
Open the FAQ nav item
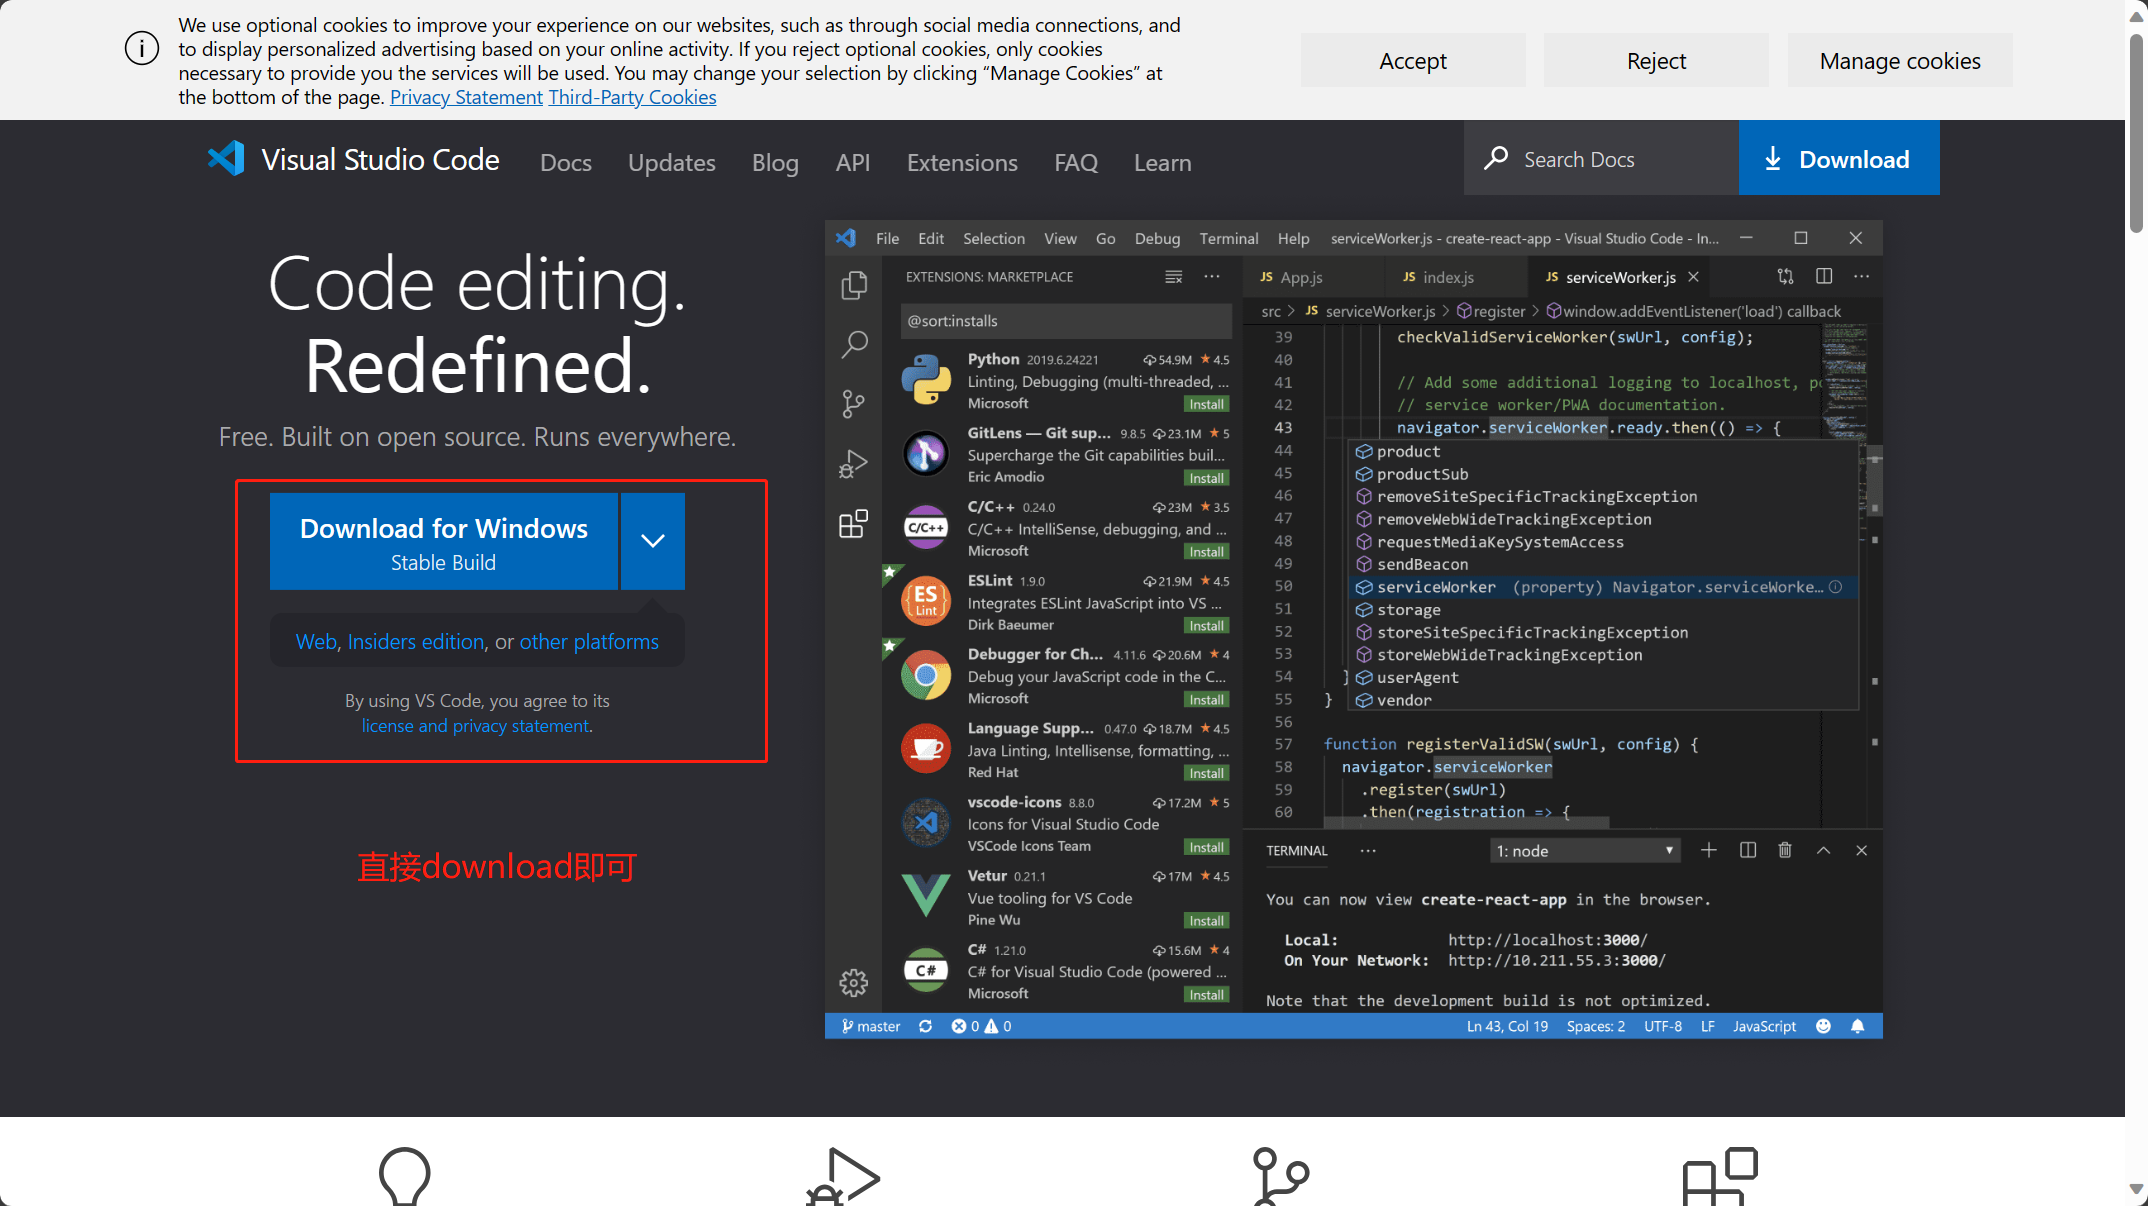[1076, 162]
